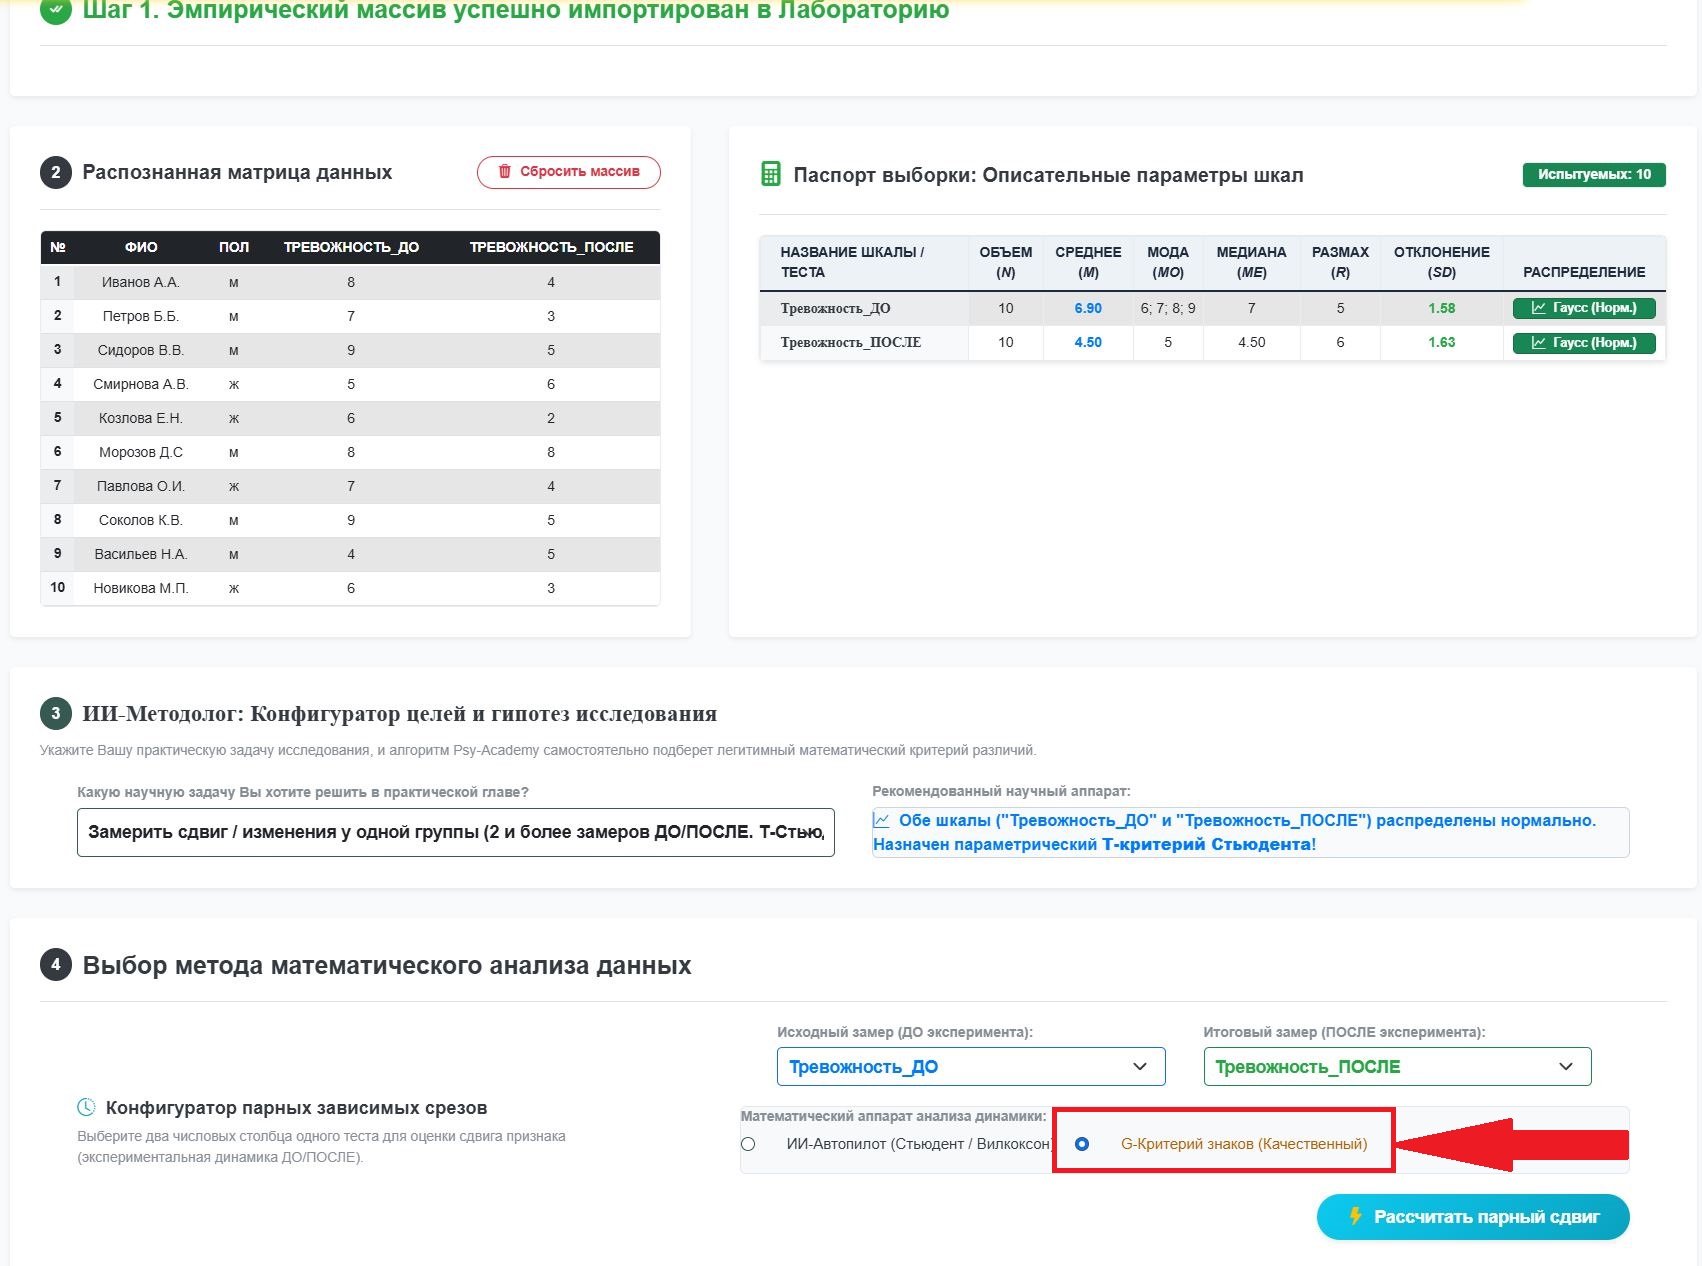Open the Итоговый замер dropdown Тревожность_ПОСЛЕ
The width and height of the screenshot is (1702, 1266).
pos(1397,1066)
